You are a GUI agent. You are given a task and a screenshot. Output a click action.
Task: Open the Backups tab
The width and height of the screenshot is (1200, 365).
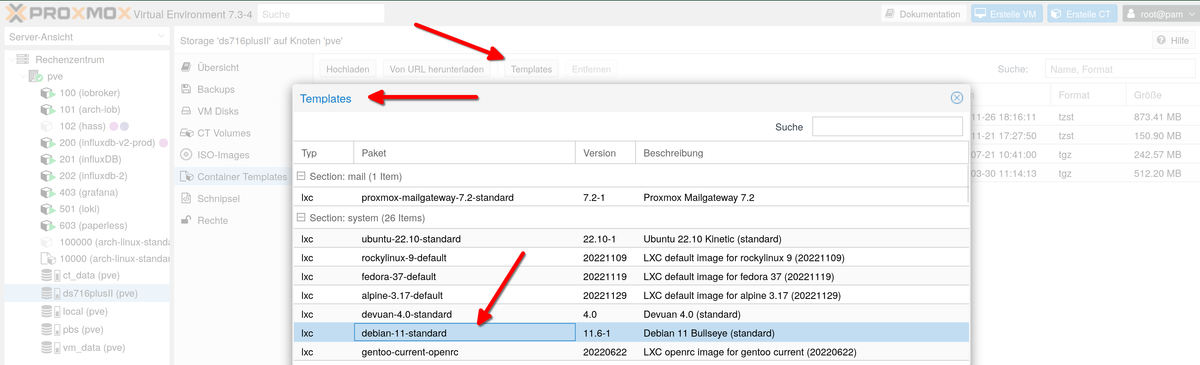[216, 89]
